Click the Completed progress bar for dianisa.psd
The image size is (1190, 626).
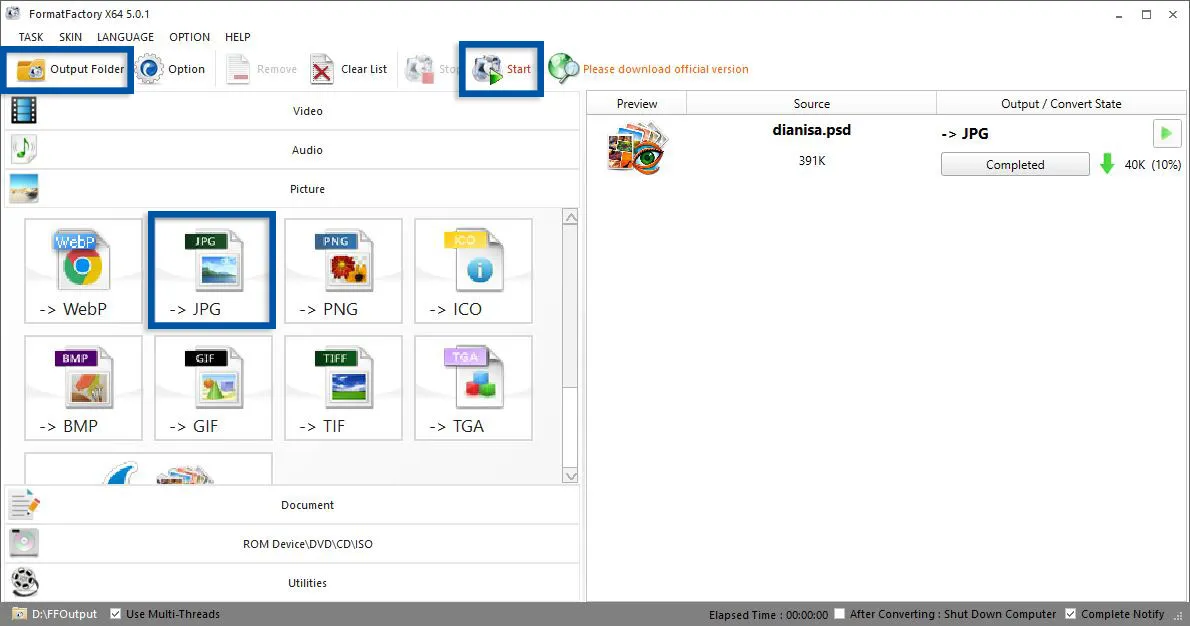tap(1014, 163)
